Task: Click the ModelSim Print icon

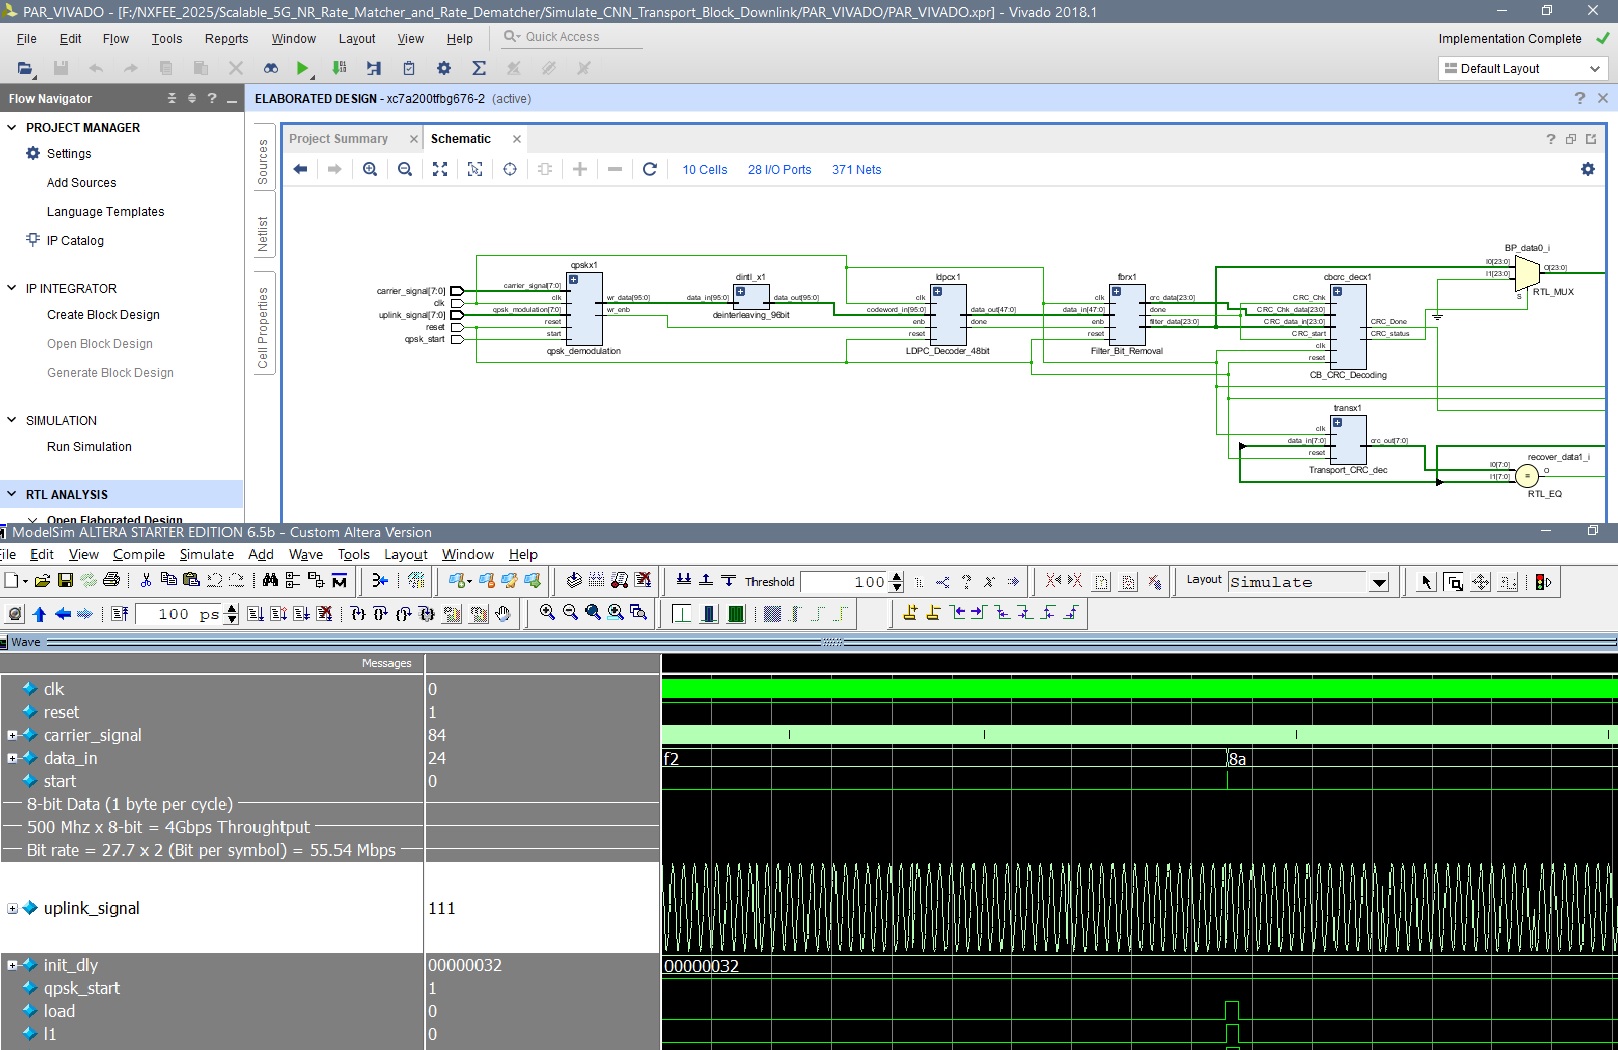Action: tap(111, 580)
